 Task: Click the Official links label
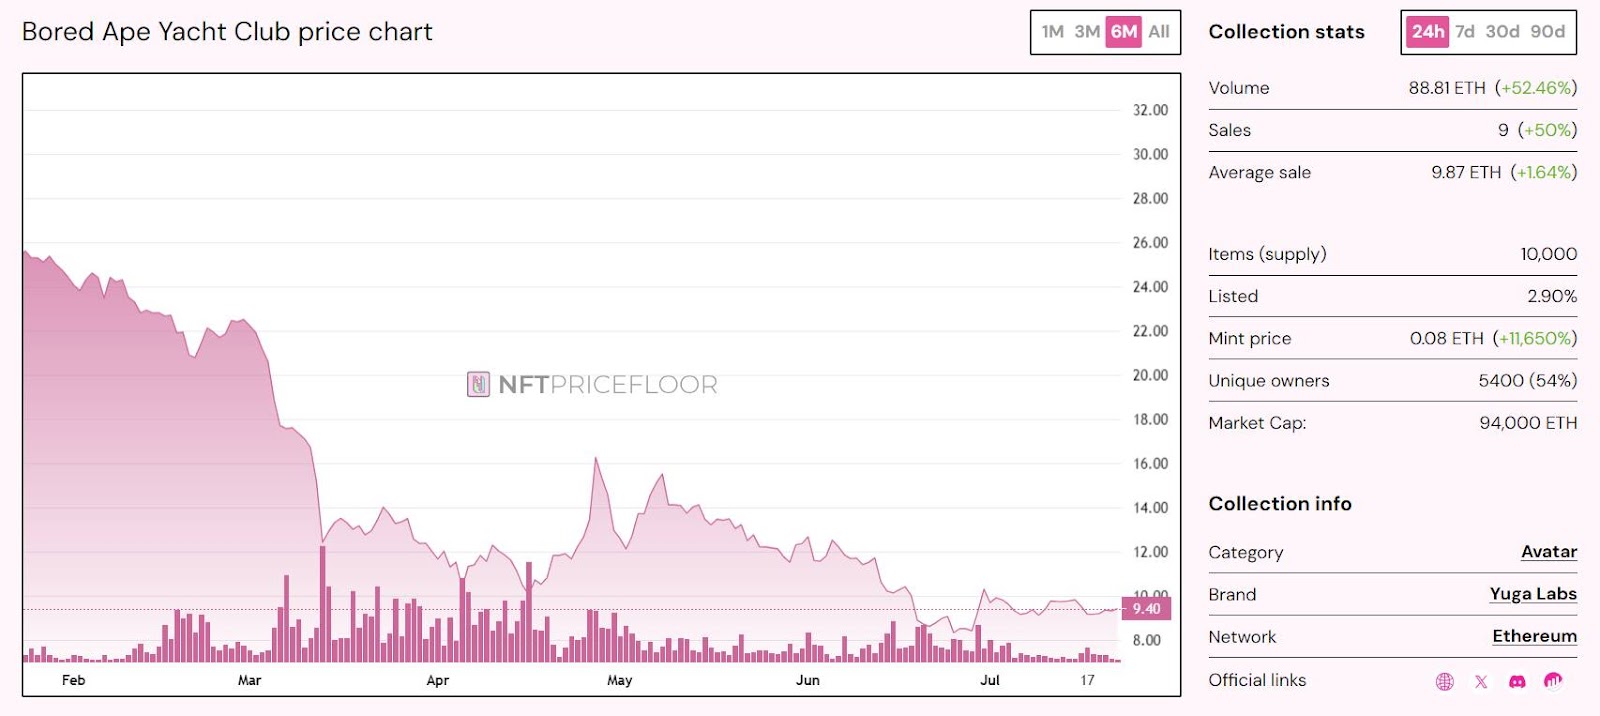[x=1257, y=680]
